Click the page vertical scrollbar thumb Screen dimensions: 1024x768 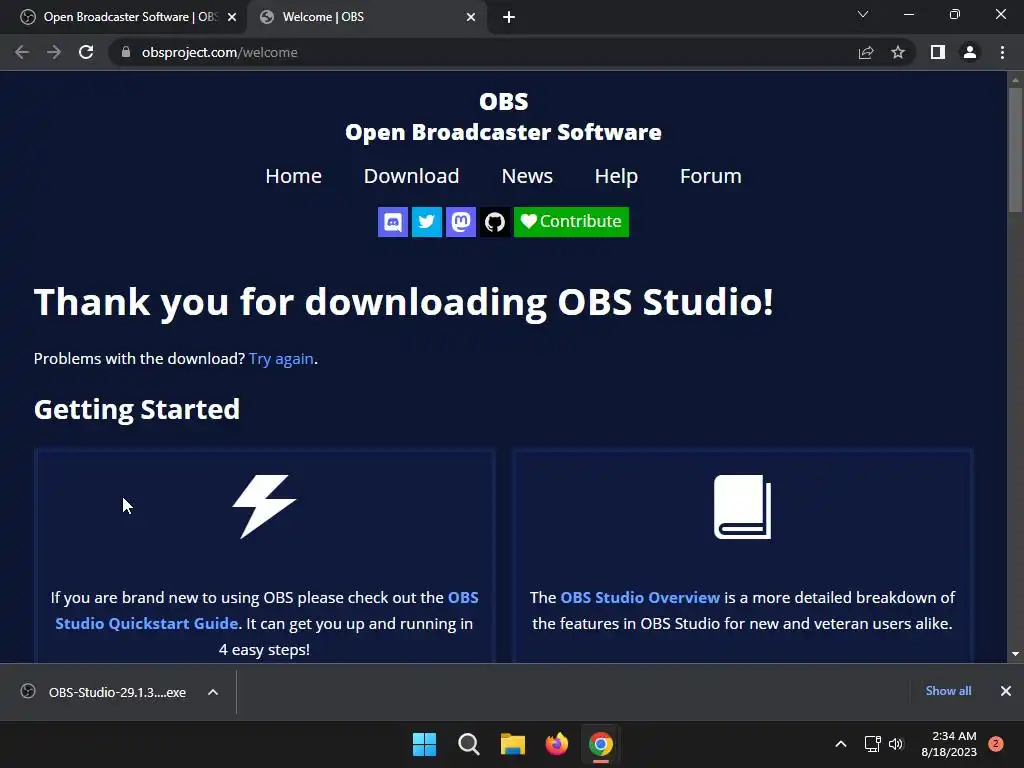(1015, 149)
